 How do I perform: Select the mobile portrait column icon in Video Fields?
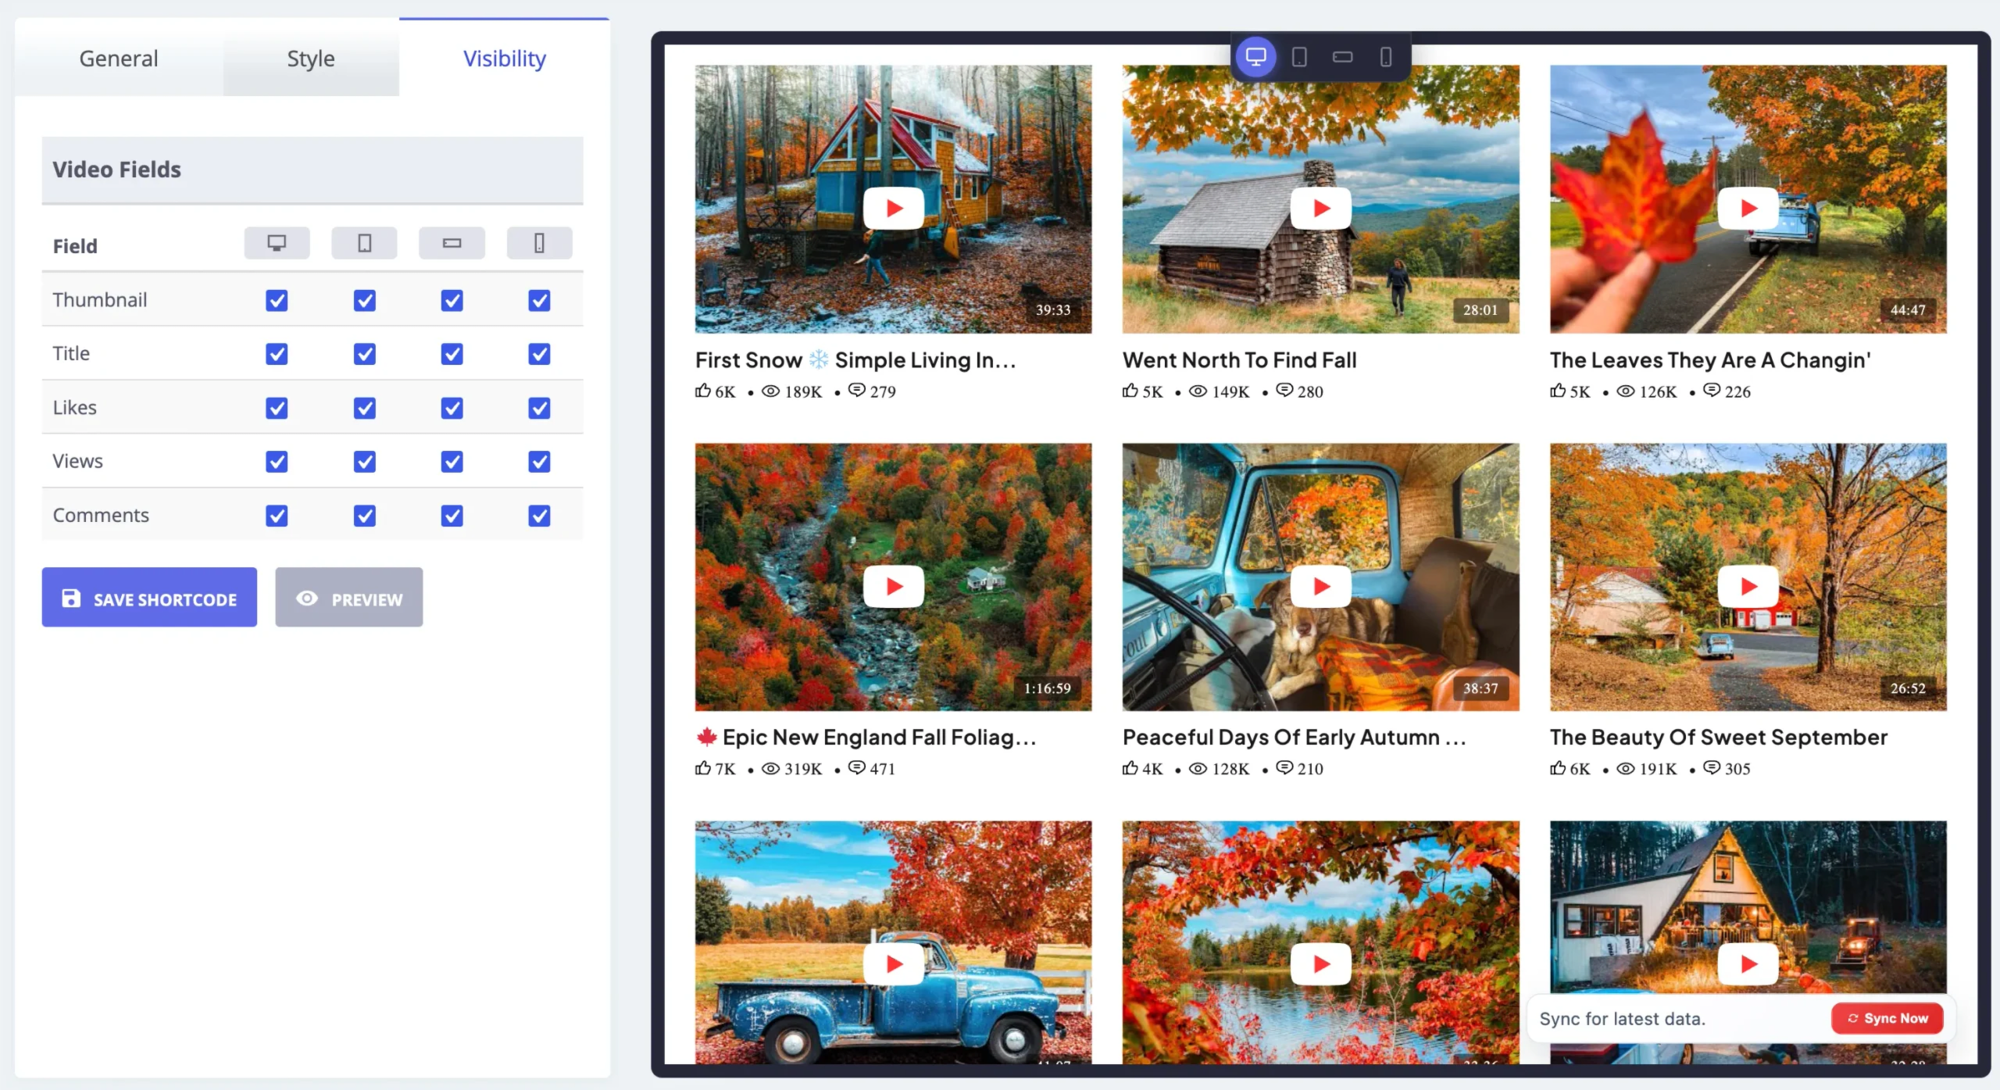click(539, 243)
